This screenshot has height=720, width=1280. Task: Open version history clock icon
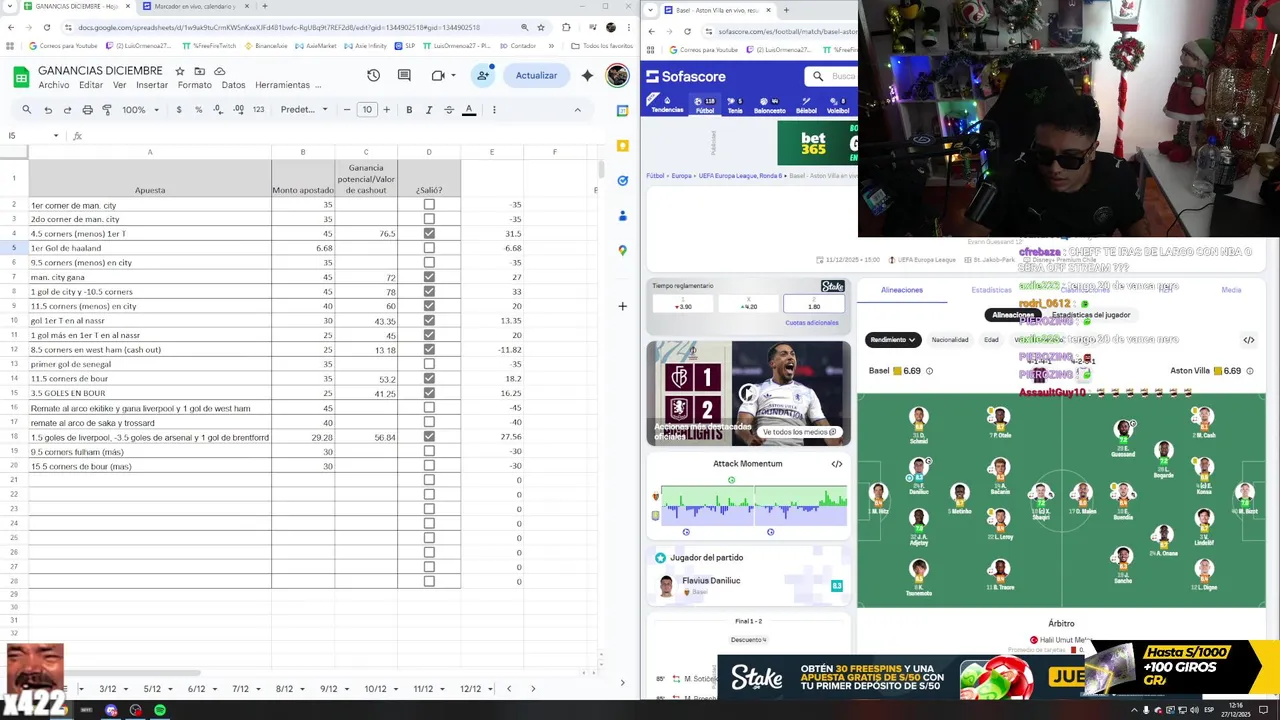coord(373,75)
